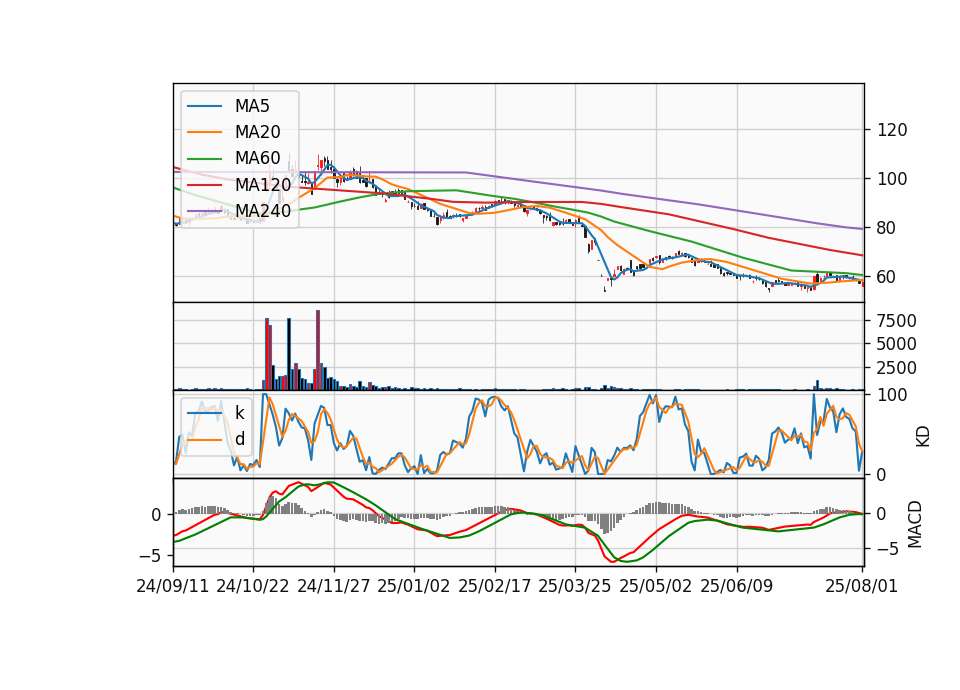Click the MA60 legend label
Viewport: 960px width, 690px height.
point(257,158)
